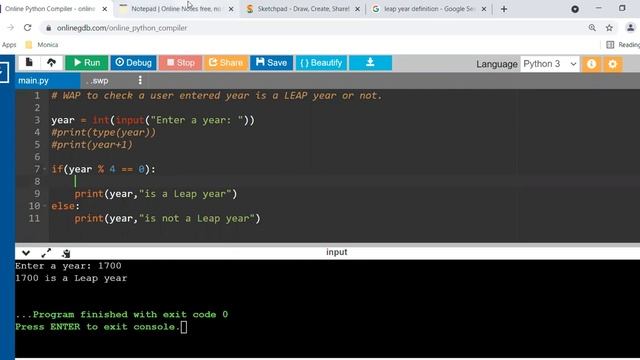Click the '1700 is a Leap year' output

71,278
